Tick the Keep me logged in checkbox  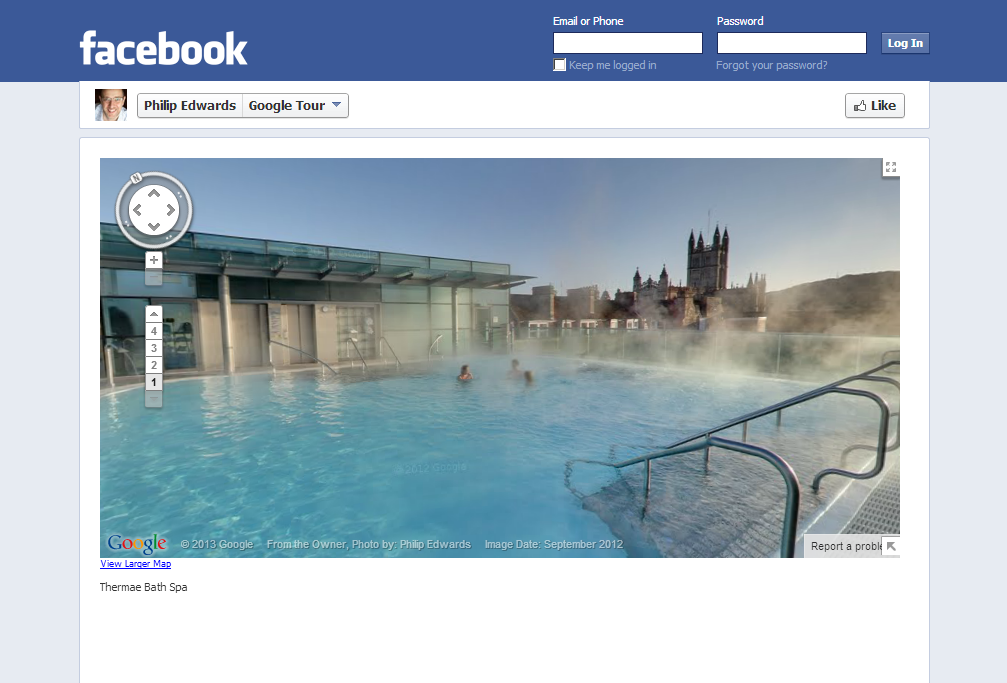560,65
